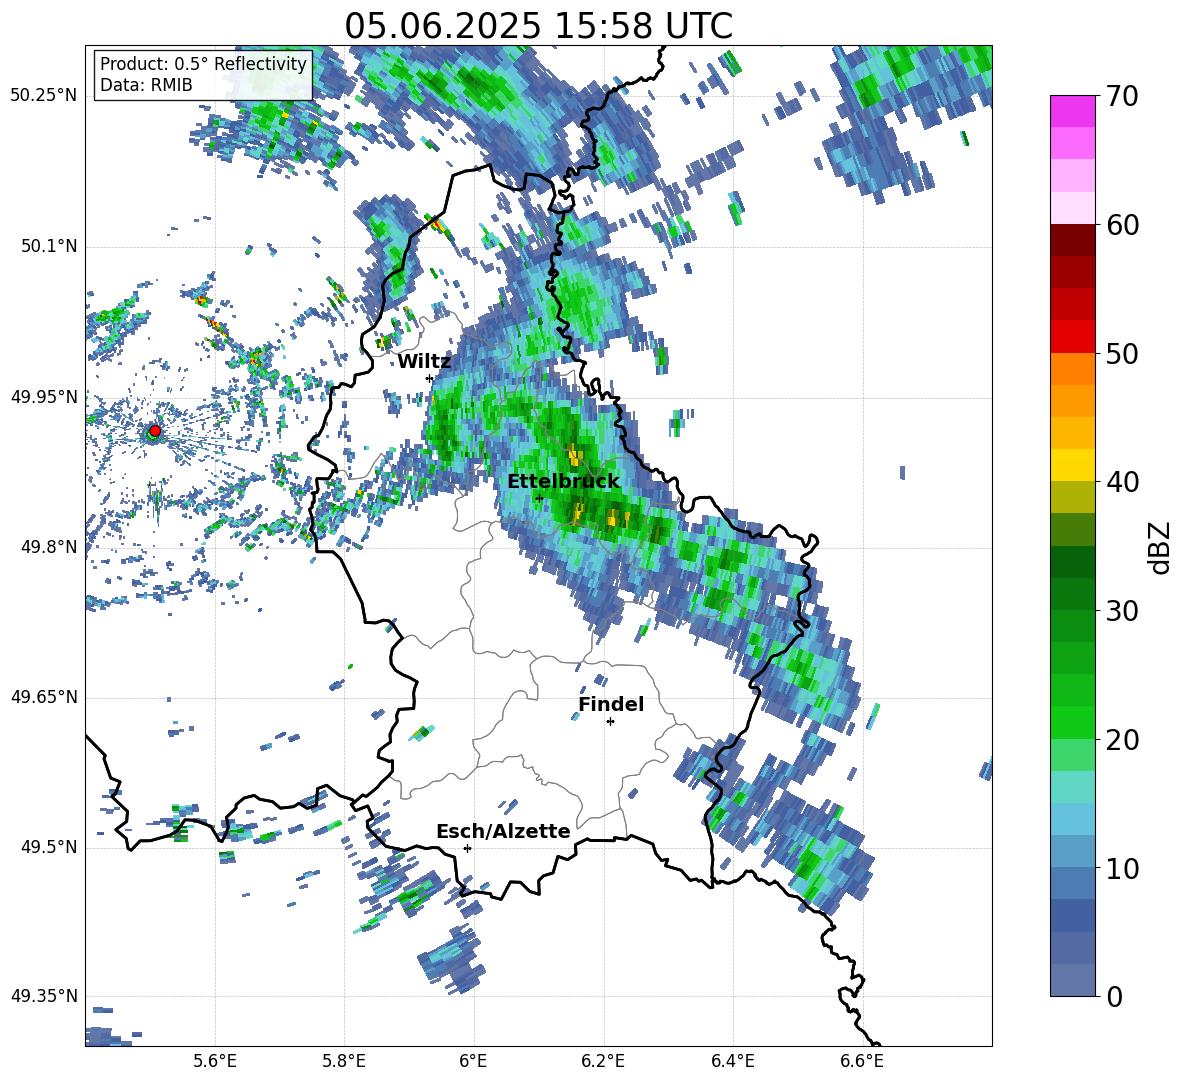Image resolution: width=1184 pixels, height=1081 pixels.
Task: Click the red radar site marker
Action: (x=155, y=430)
